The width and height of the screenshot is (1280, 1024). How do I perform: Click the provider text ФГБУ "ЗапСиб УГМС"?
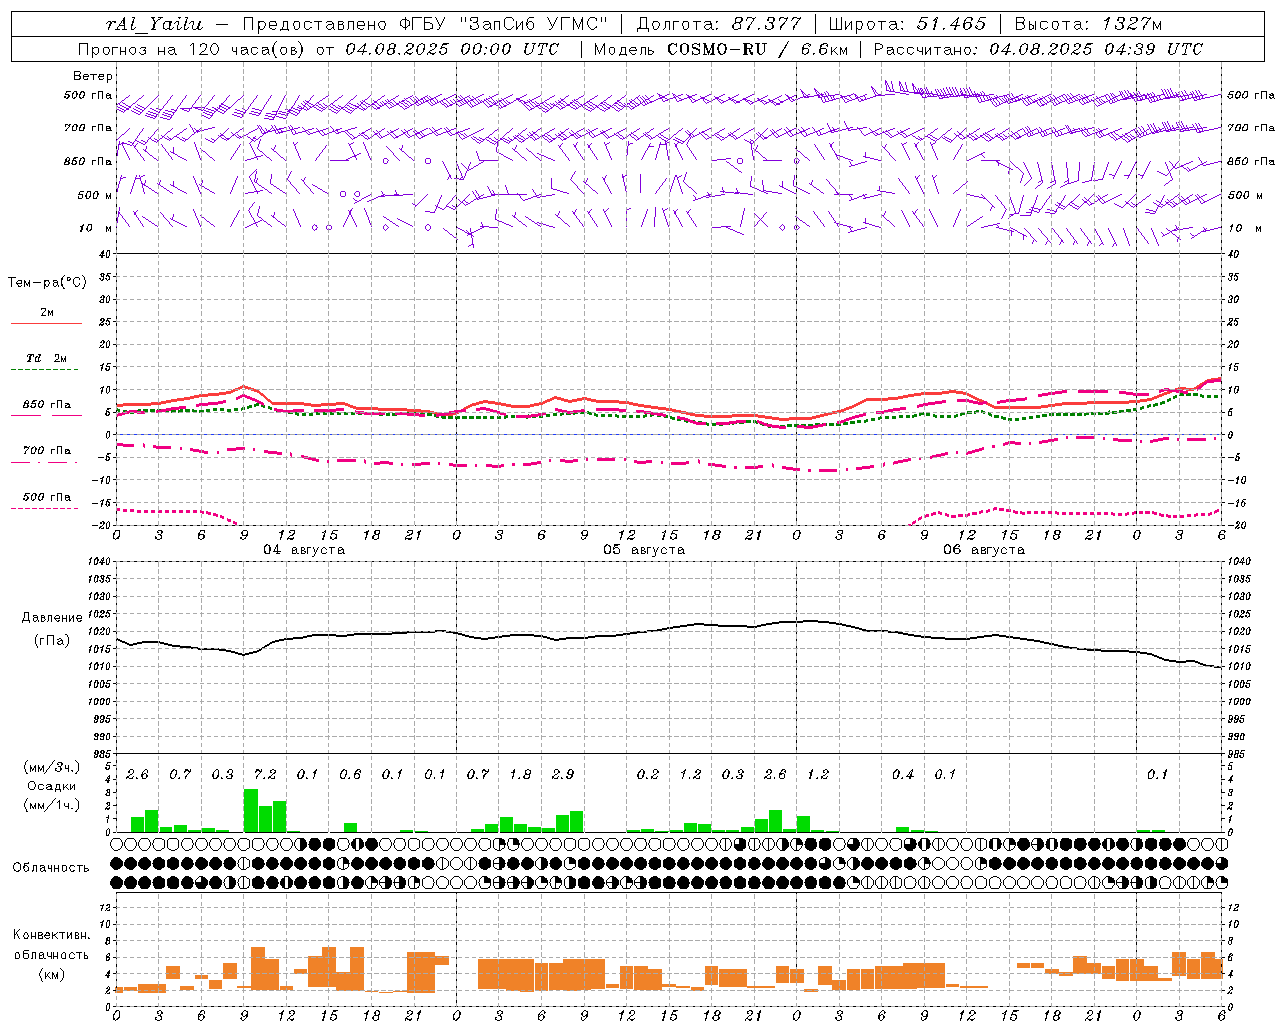point(503,24)
